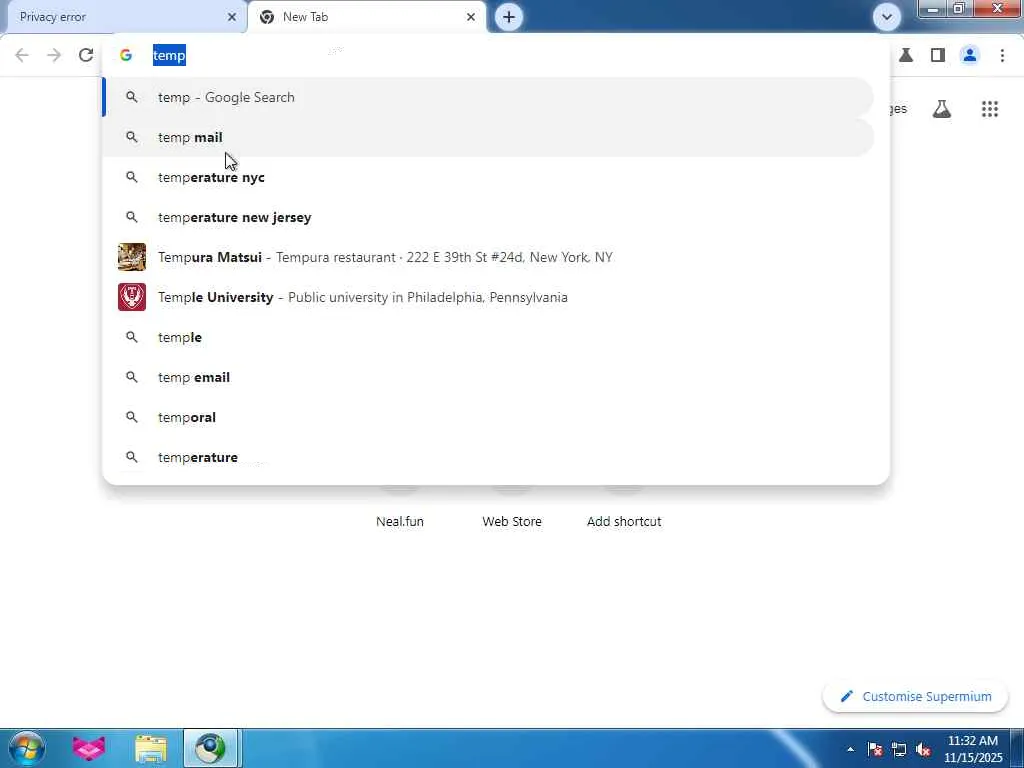Show hidden system tray icons arrow
The width and height of the screenshot is (1024, 768).
pyautogui.click(x=850, y=749)
